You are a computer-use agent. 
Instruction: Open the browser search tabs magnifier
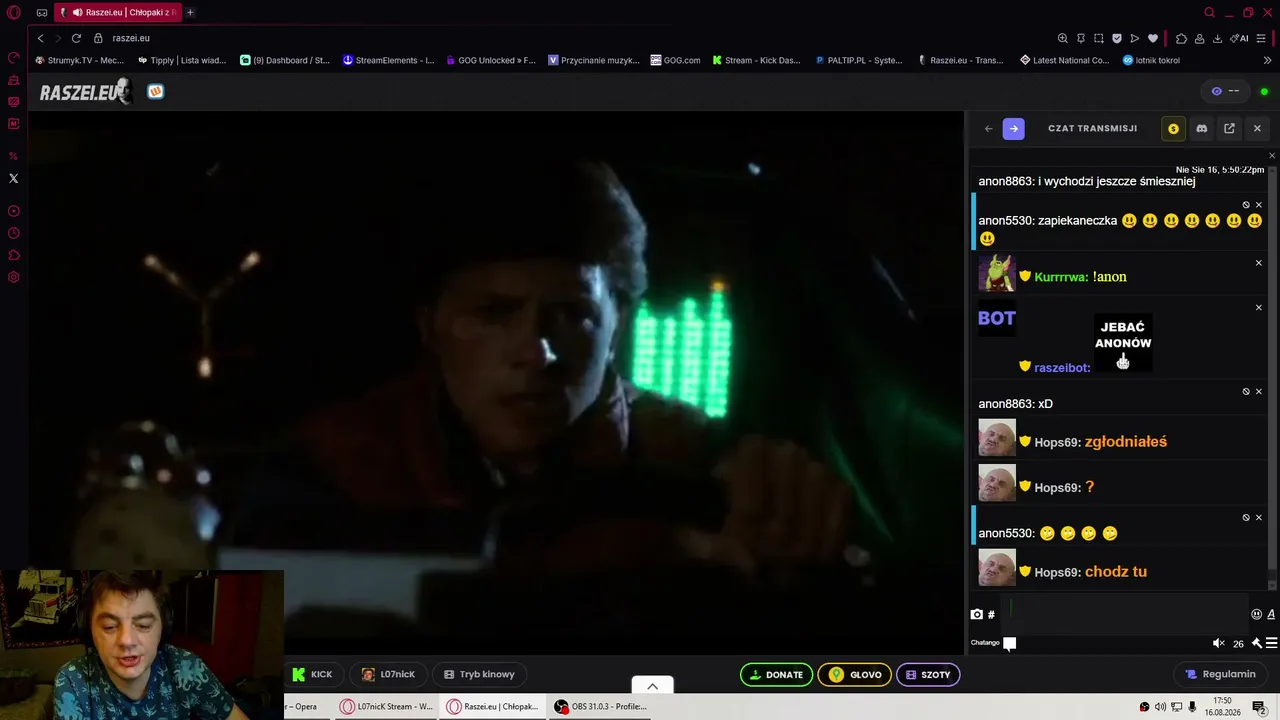click(1209, 13)
